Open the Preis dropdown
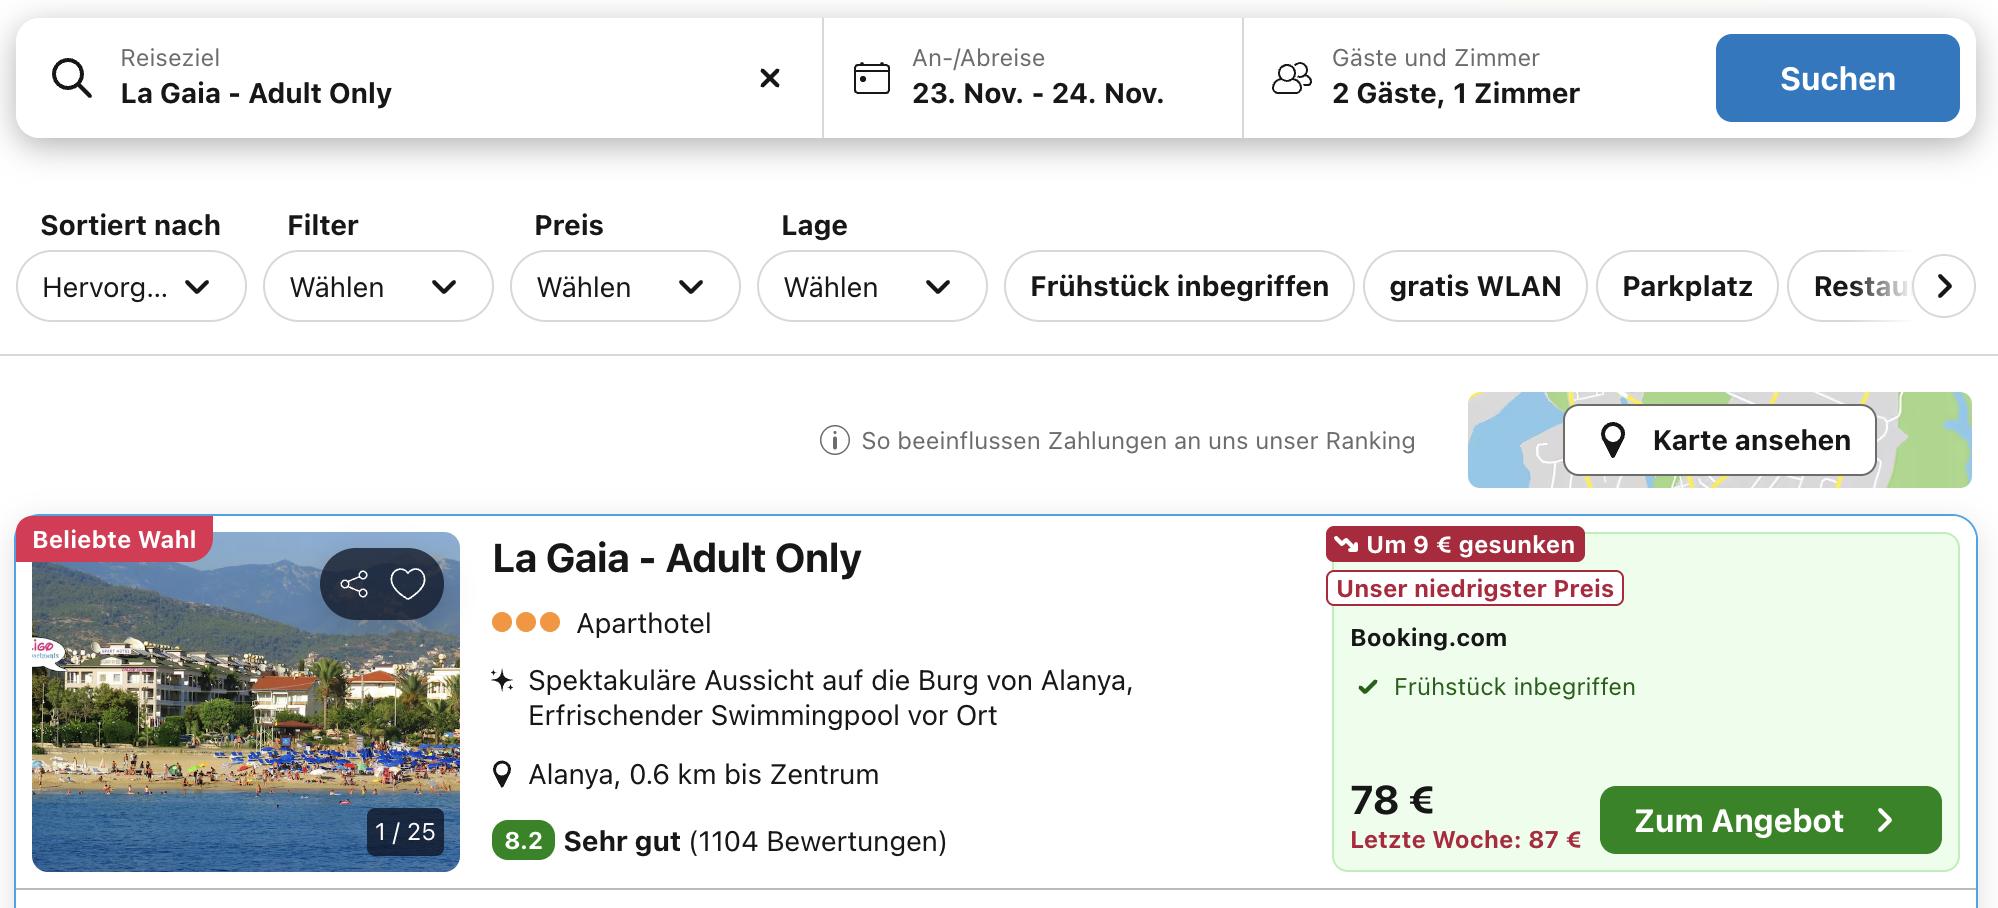The width and height of the screenshot is (1998, 908). [625, 287]
